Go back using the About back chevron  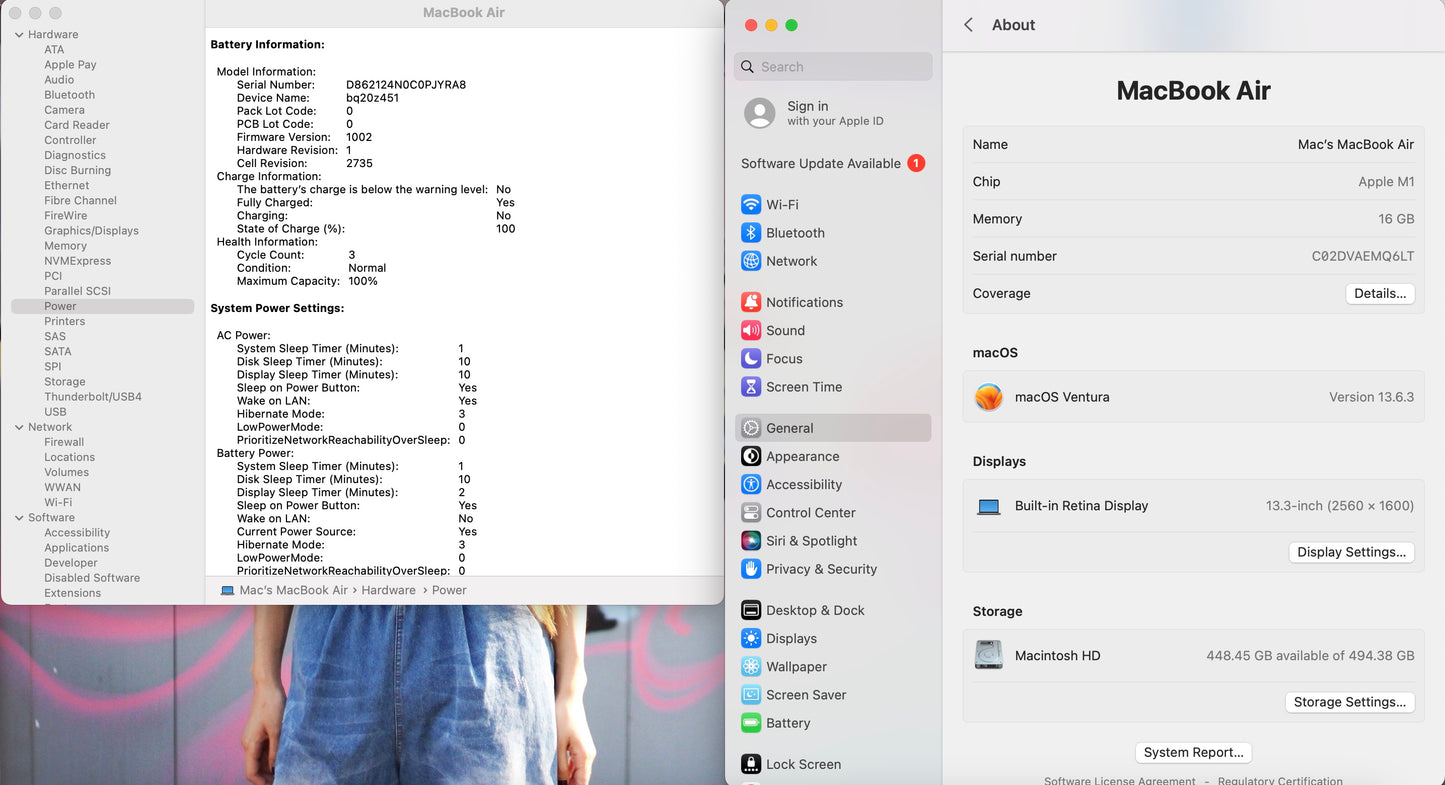[968, 25]
